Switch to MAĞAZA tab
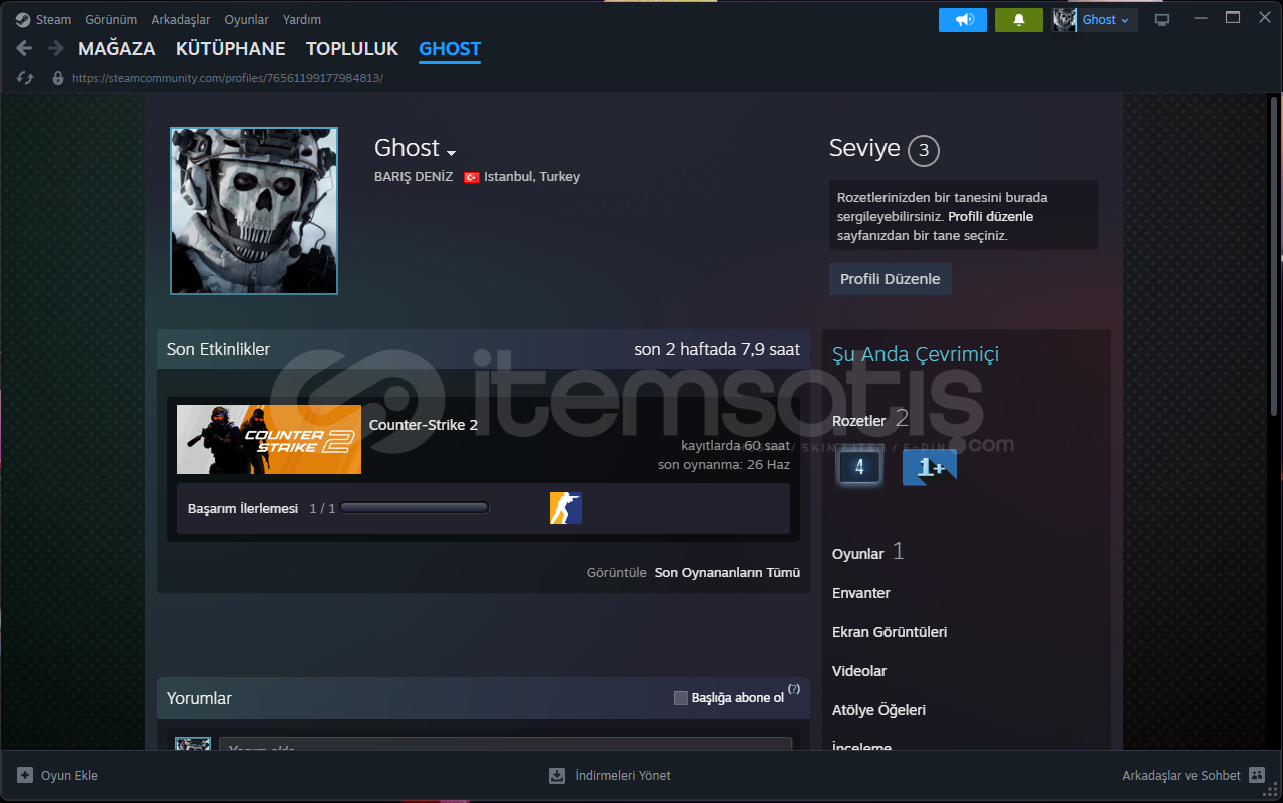Image resolution: width=1283 pixels, height=803 pixels. [x=117, y=48]
